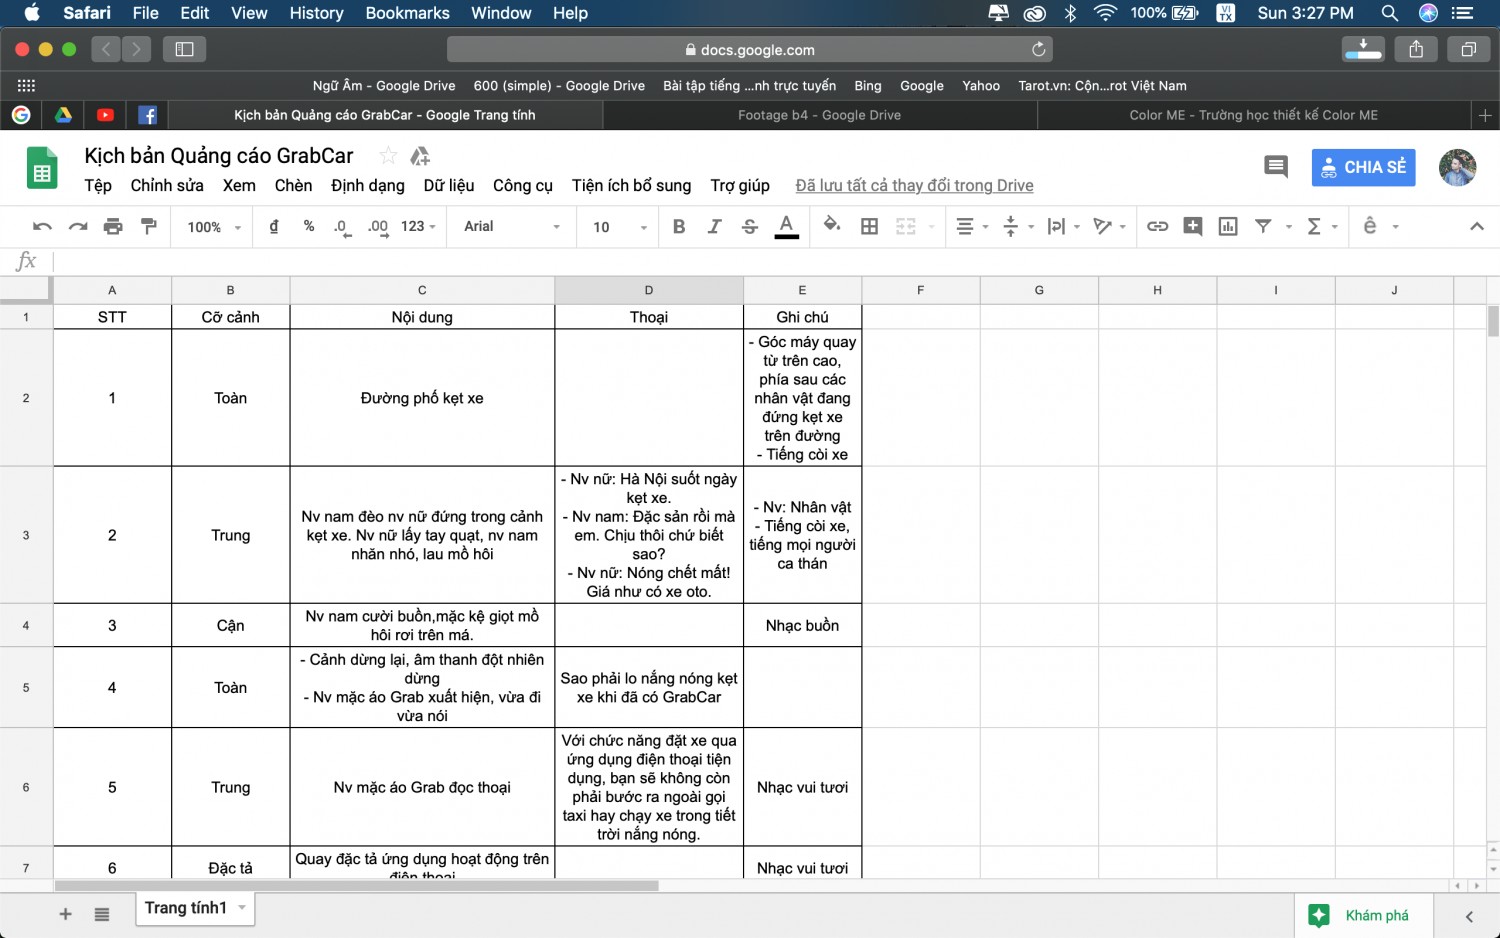Image resolution: width=1500 pixels, height=938 pixels.
Task: Open the 100% zoom dropdown
Action: coord(214,227)
